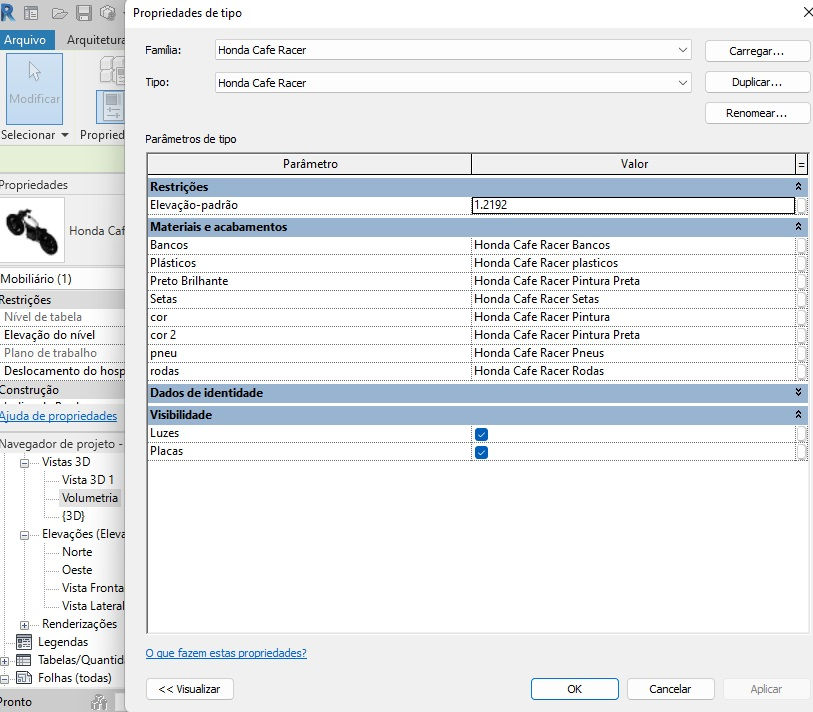The image size is (813, 712).
Task: Click the associate button in the Luzes row
Action: click(802, 433)
